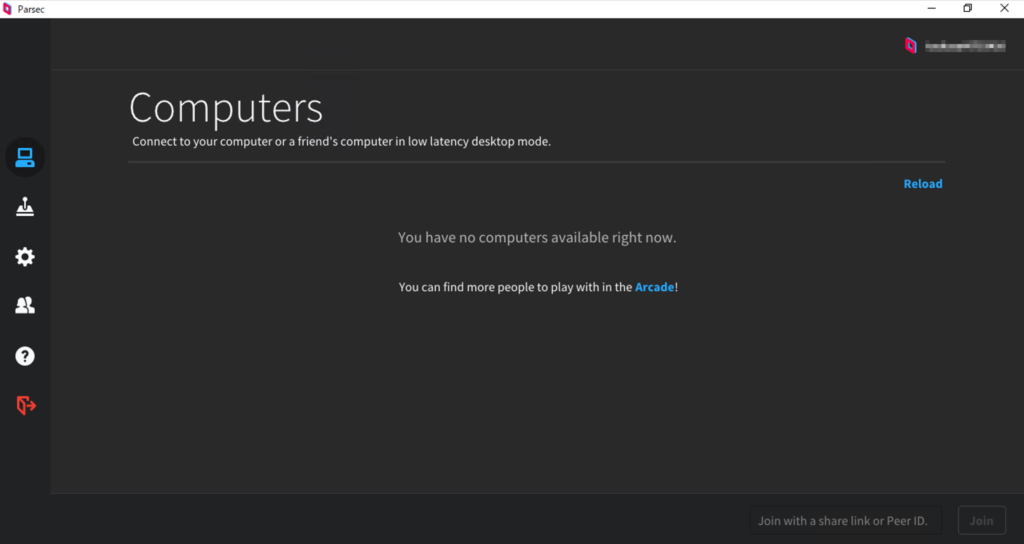The image size is (1024, 544).
Task: Open the Computers tab in sidebar
Action: [25, 157]
